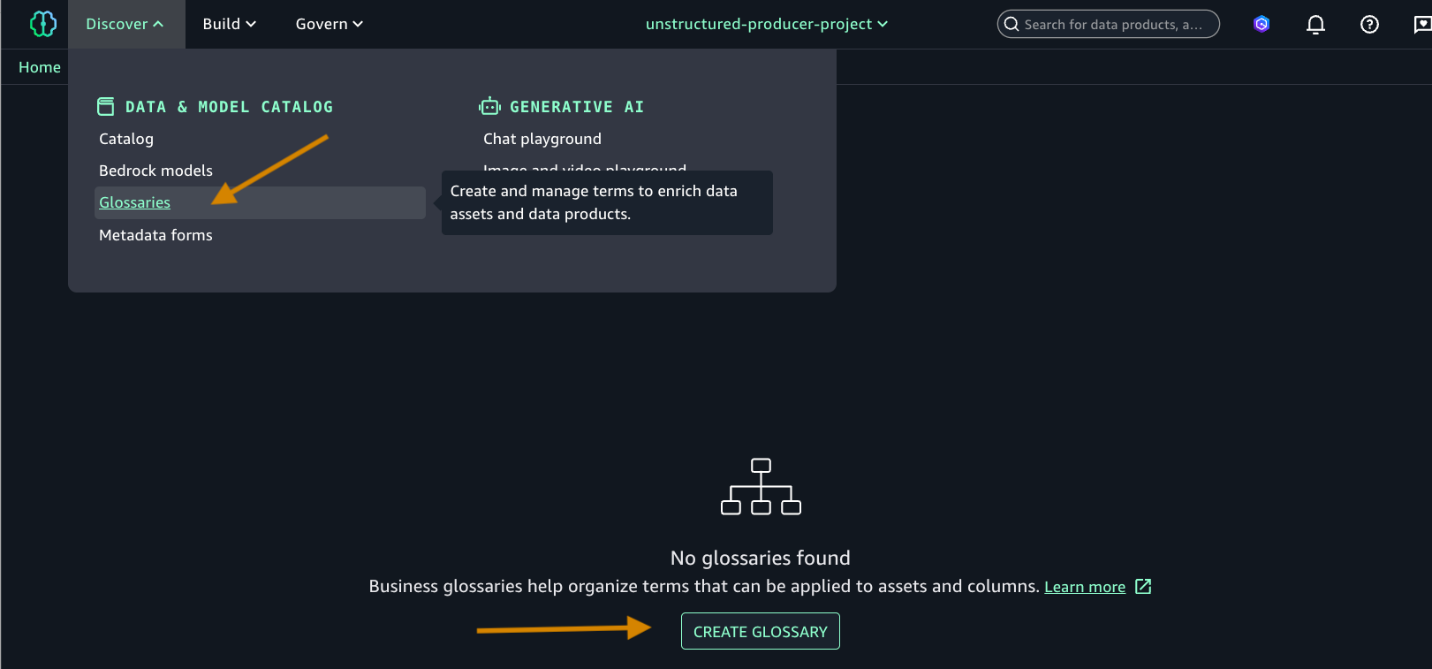The height and width of the screenshot is (669, 1432).
Task: Open the feedback chat icon
Action: click(x=1422, y=24)
